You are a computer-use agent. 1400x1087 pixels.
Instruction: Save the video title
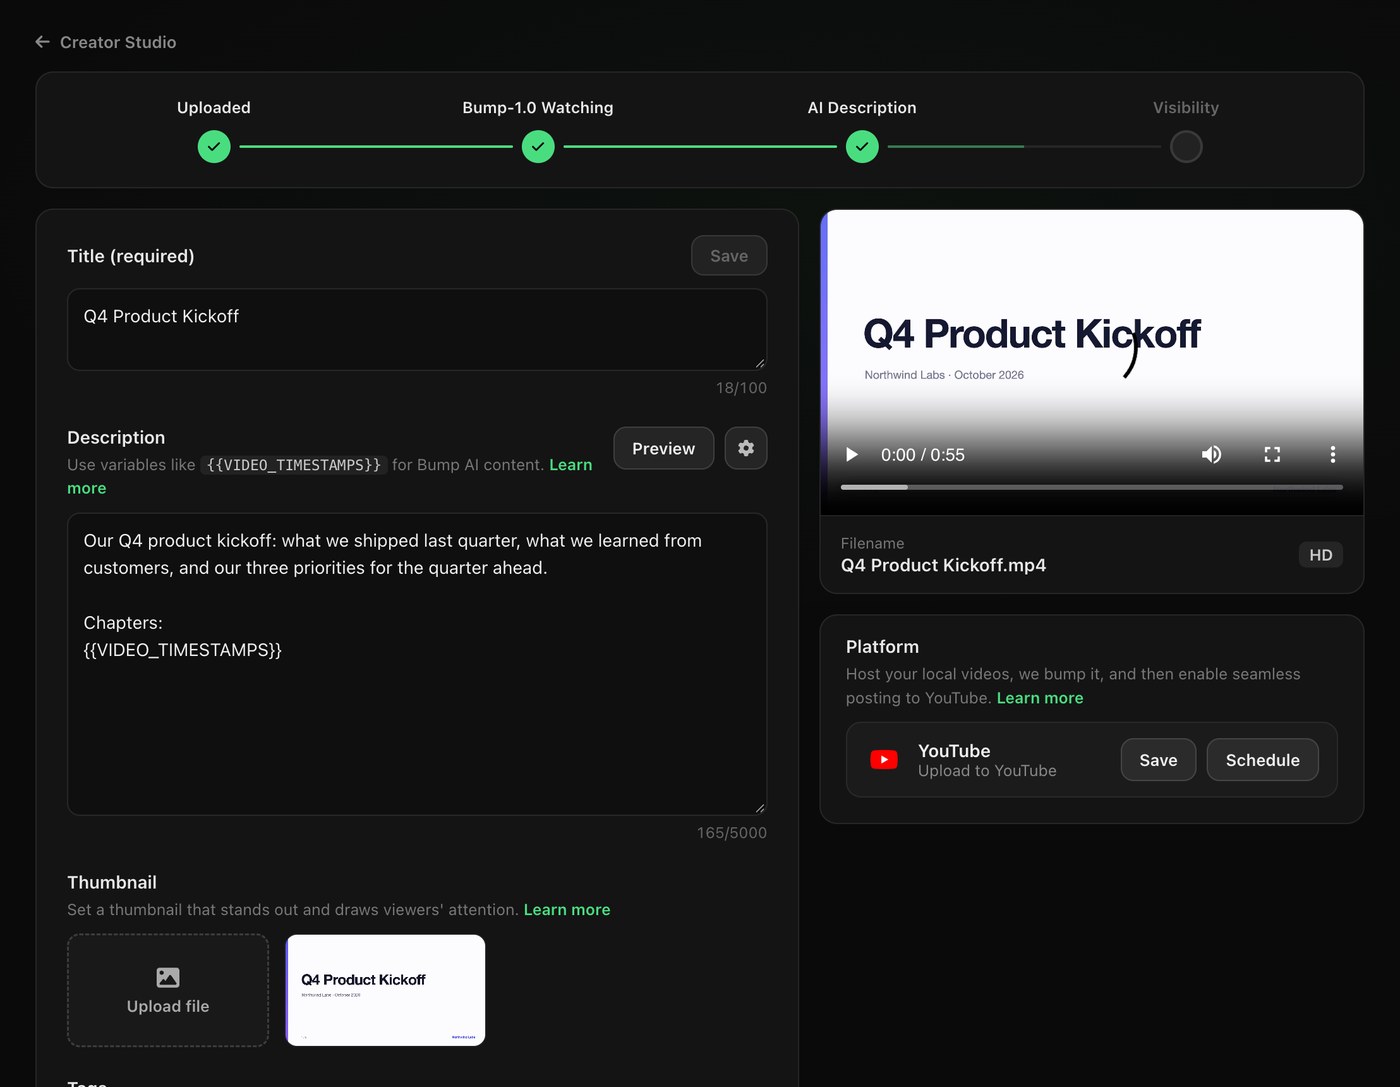[729, 256]
